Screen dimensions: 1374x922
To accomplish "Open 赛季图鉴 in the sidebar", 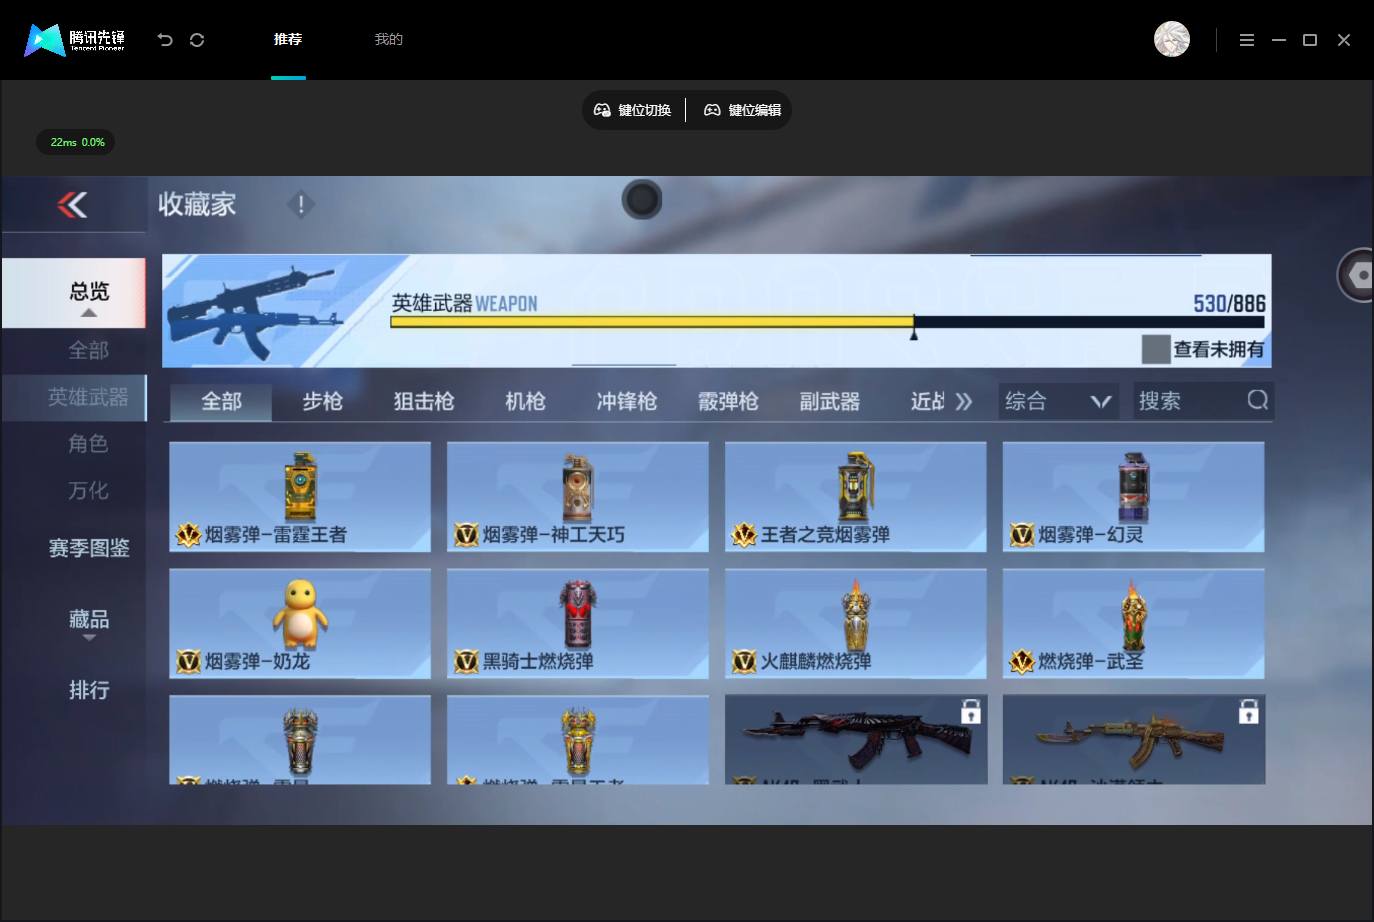I will (x=89, y=548).
